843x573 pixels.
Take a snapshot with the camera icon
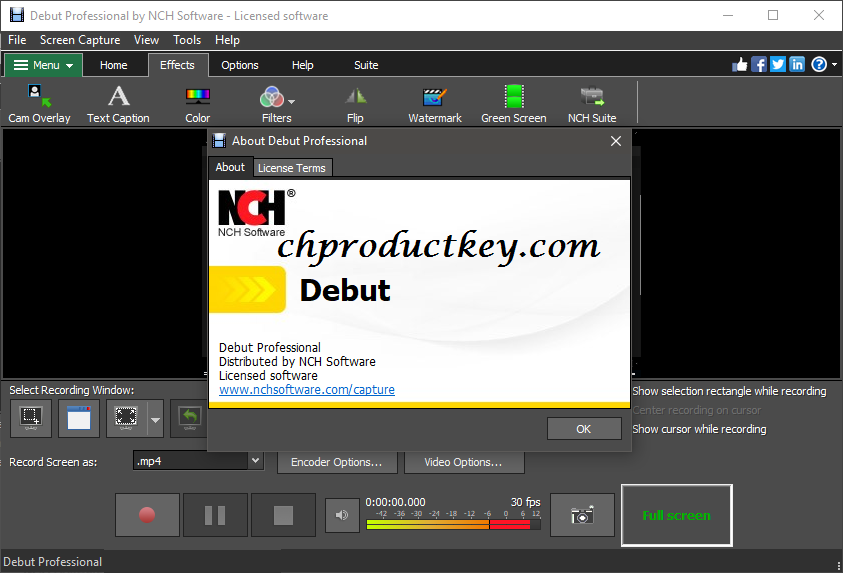coord(582,515)
